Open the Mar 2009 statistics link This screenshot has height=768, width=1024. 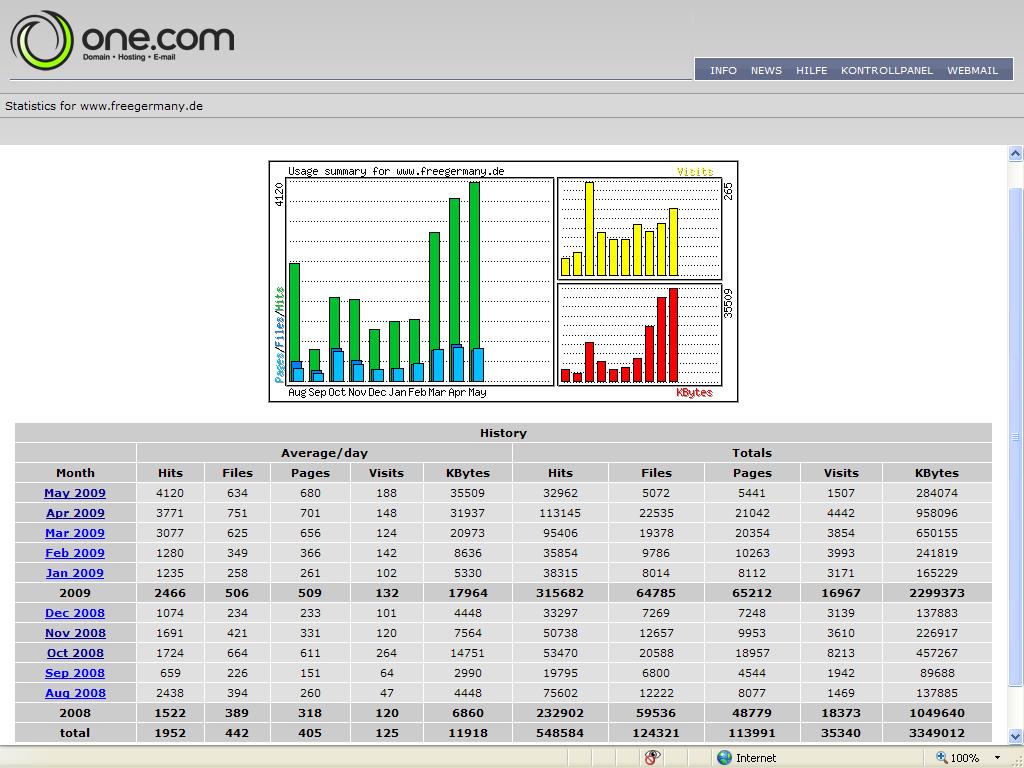pos(75,533)
